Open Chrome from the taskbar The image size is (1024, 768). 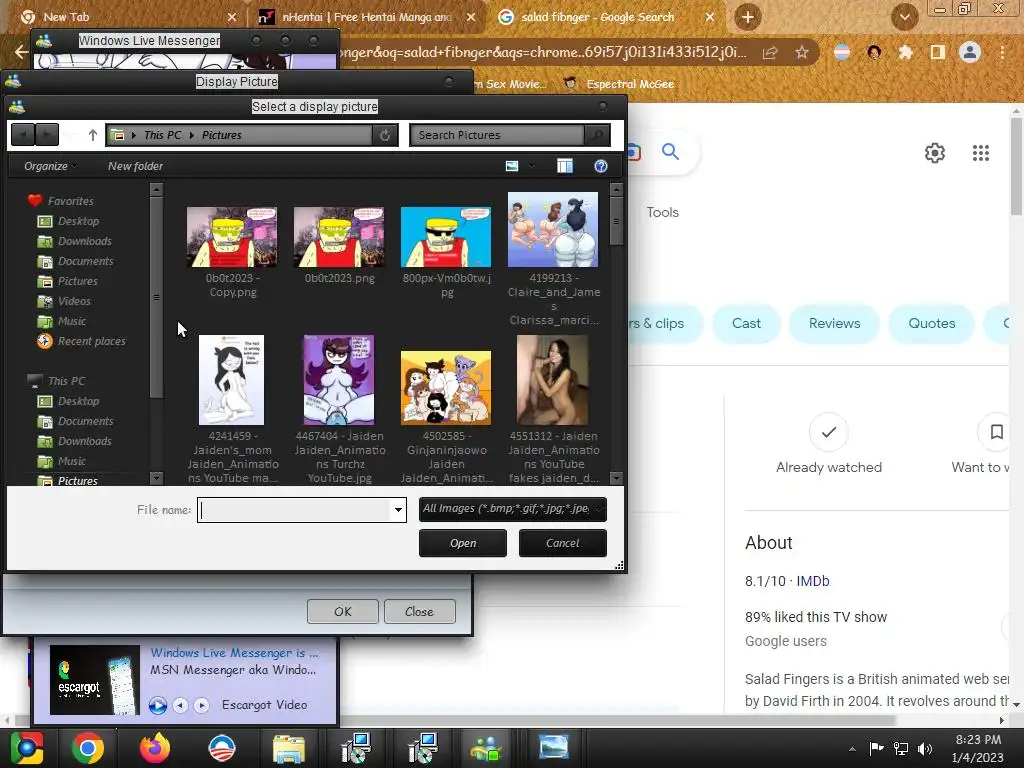click(x=88, y=748)
